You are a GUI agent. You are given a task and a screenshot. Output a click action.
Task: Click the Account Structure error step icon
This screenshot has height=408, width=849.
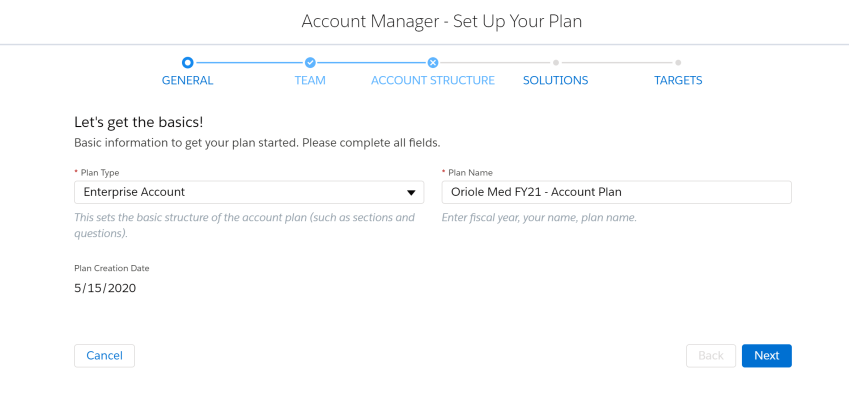coord(433,63)
